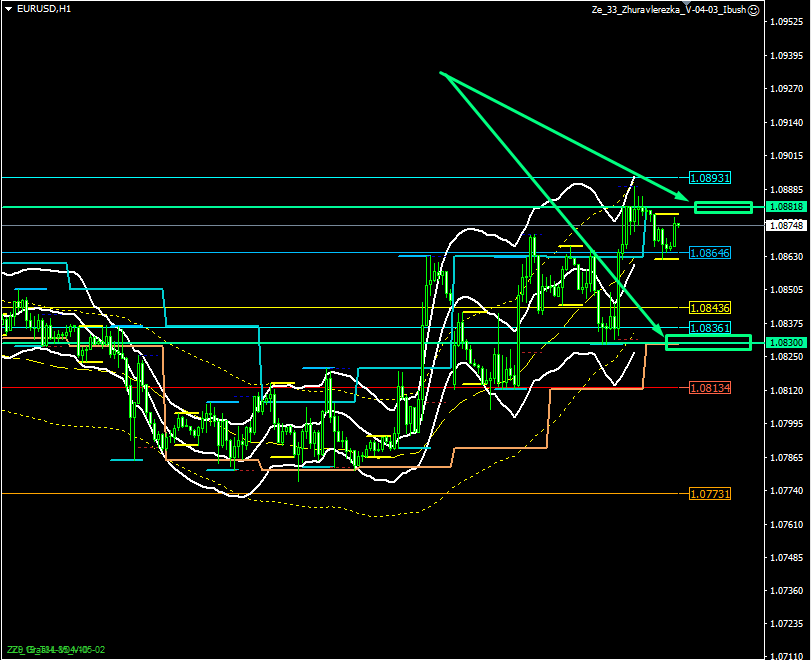This screenshot has width=812, height=660.
Task: Click the blue 1.08646 price label
Action: (710, 253)
